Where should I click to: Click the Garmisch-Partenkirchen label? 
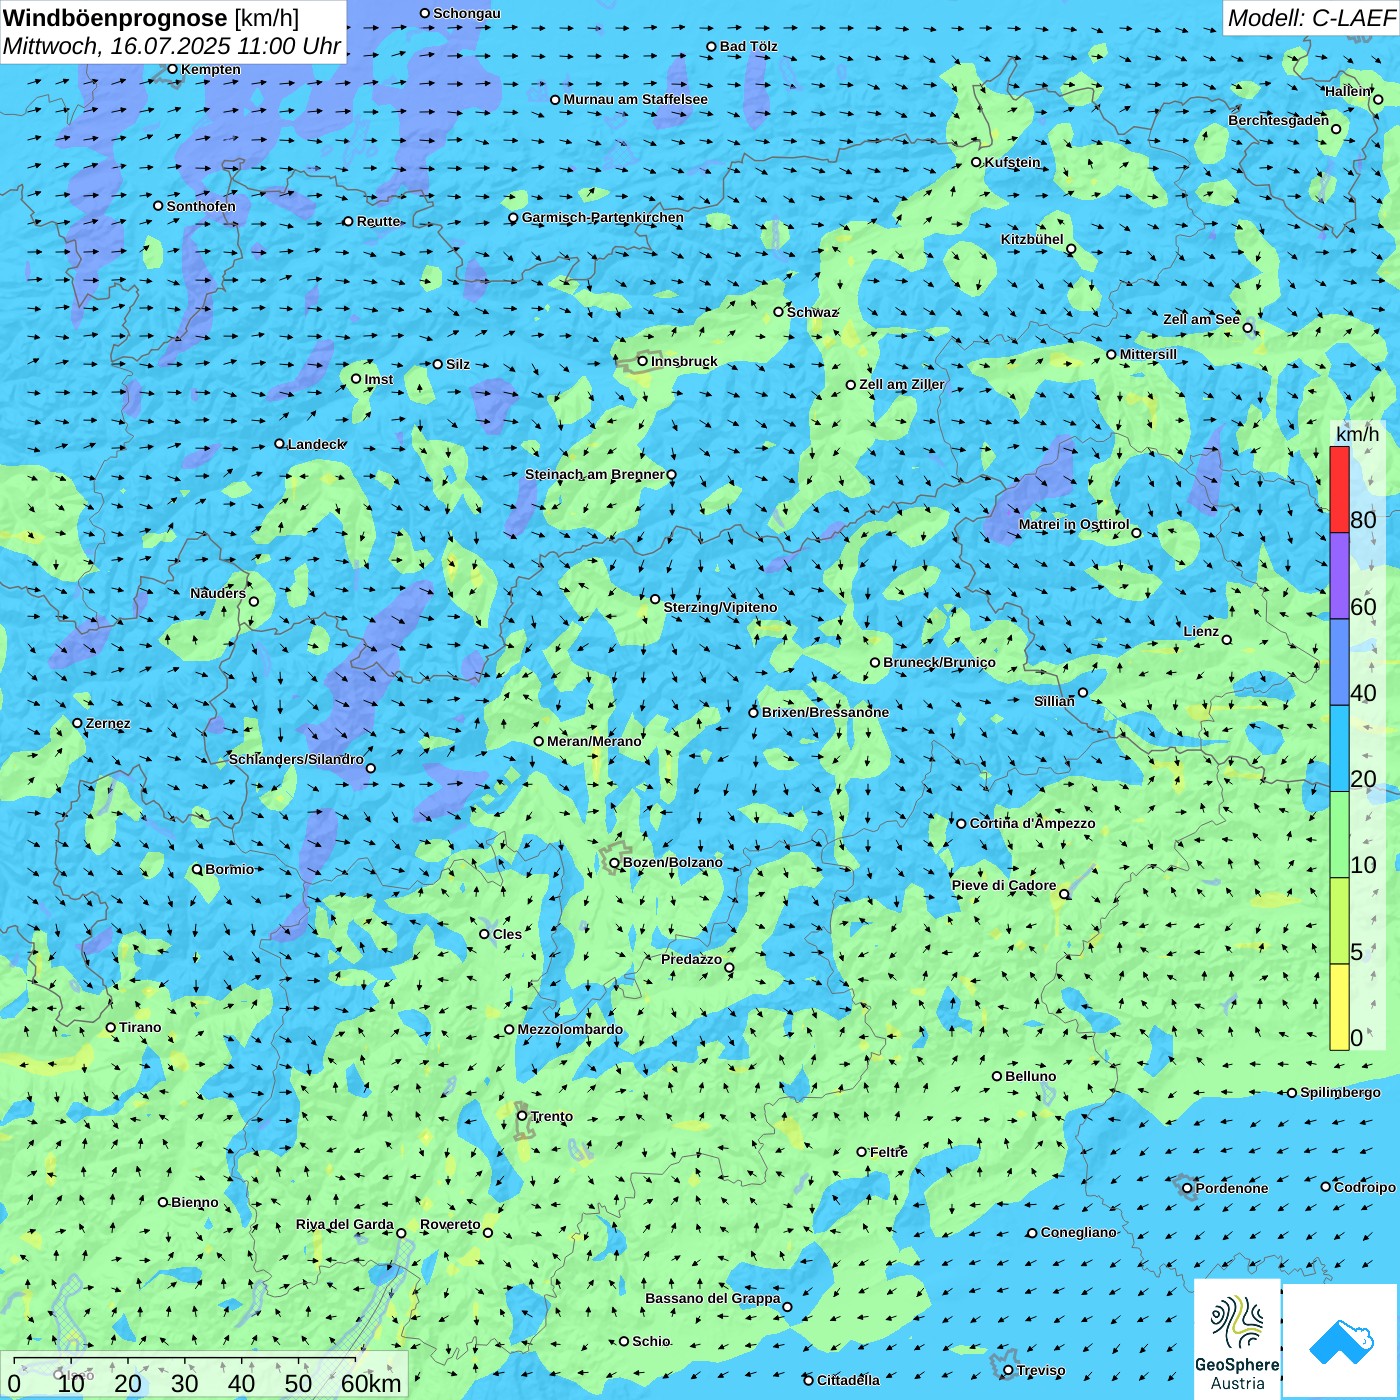click(603, 217)
